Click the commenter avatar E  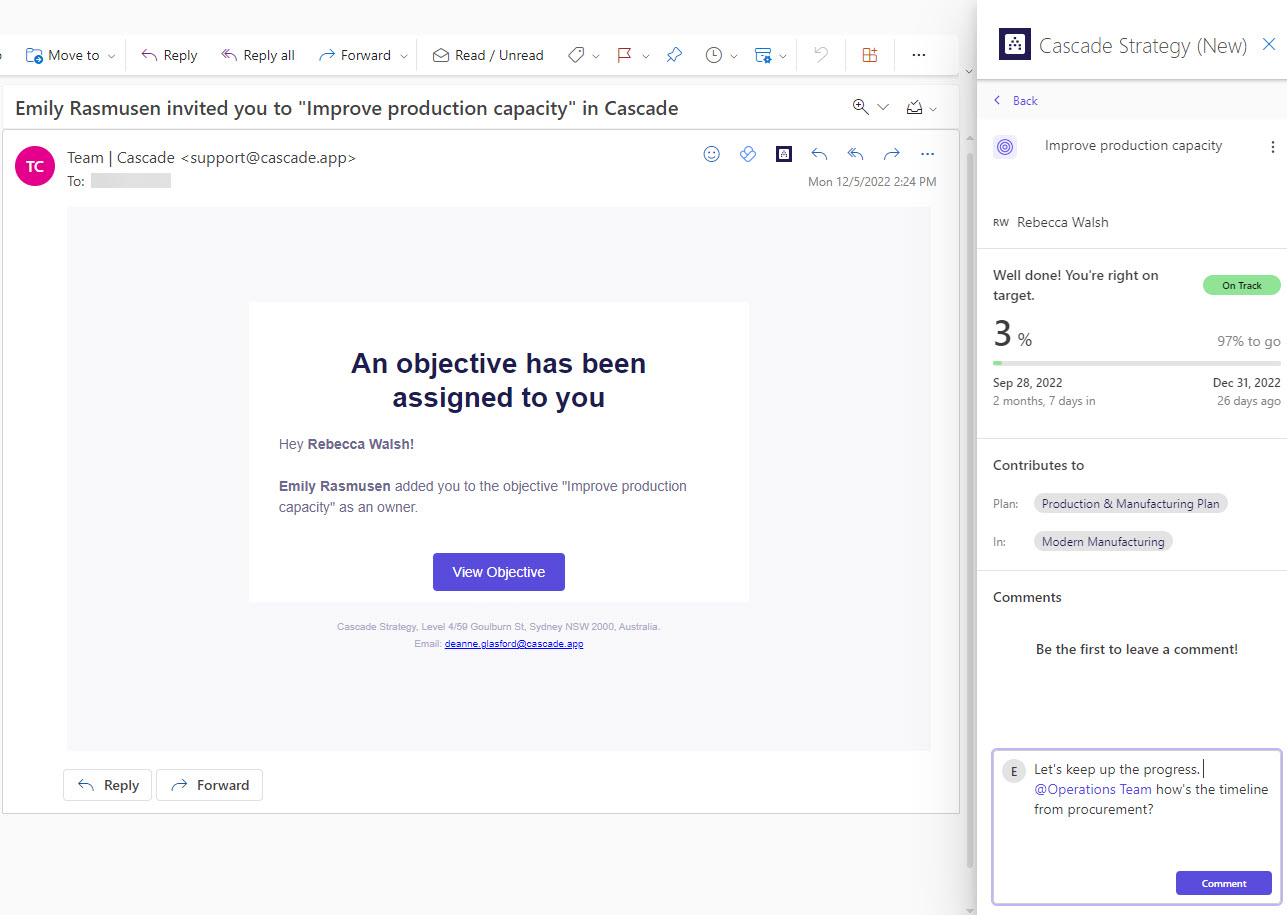1014,771
